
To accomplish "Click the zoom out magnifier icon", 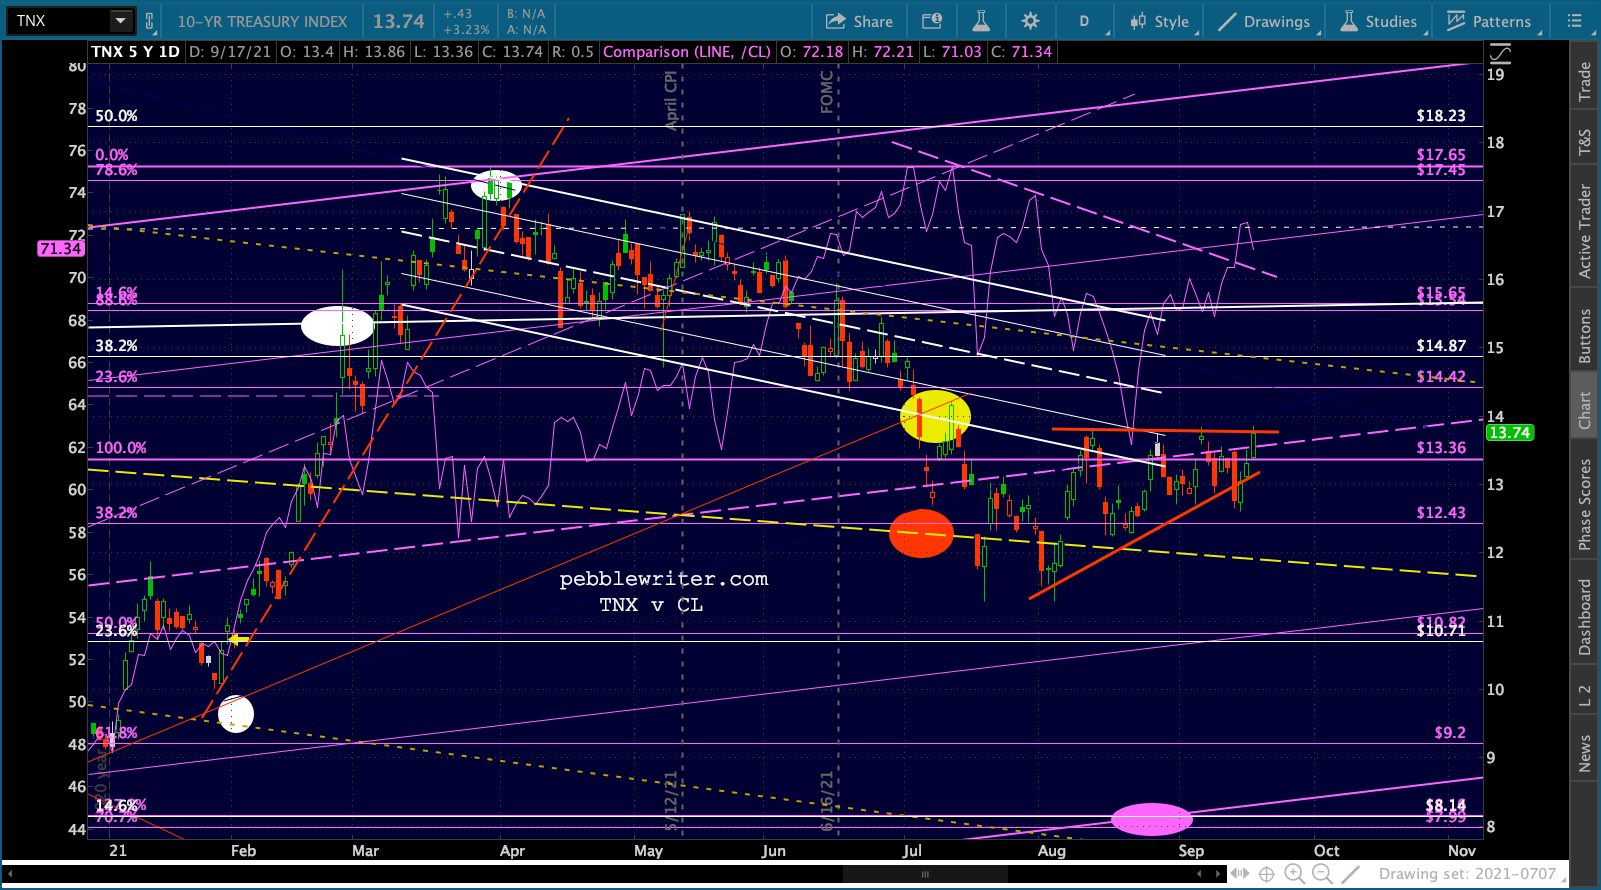I will (1322, 874).
